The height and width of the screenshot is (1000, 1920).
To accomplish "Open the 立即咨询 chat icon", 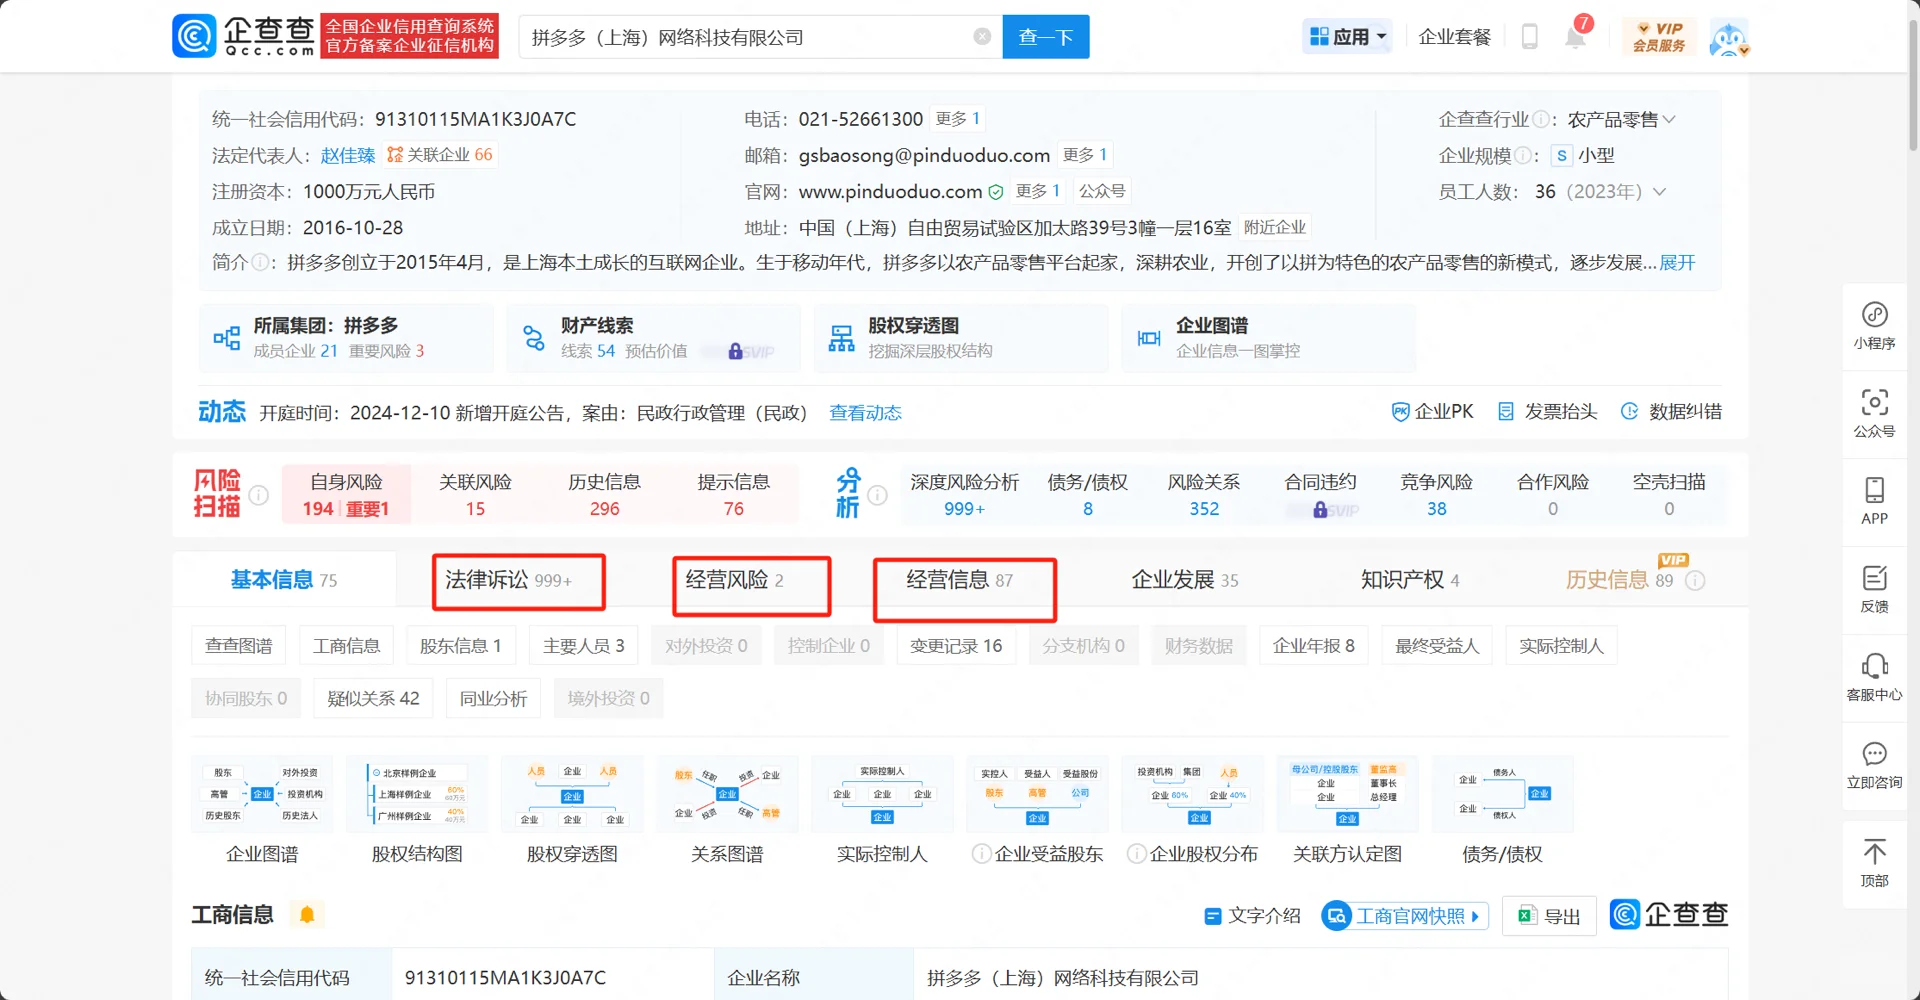I will pyautogui.click(x=1874, y=765).
